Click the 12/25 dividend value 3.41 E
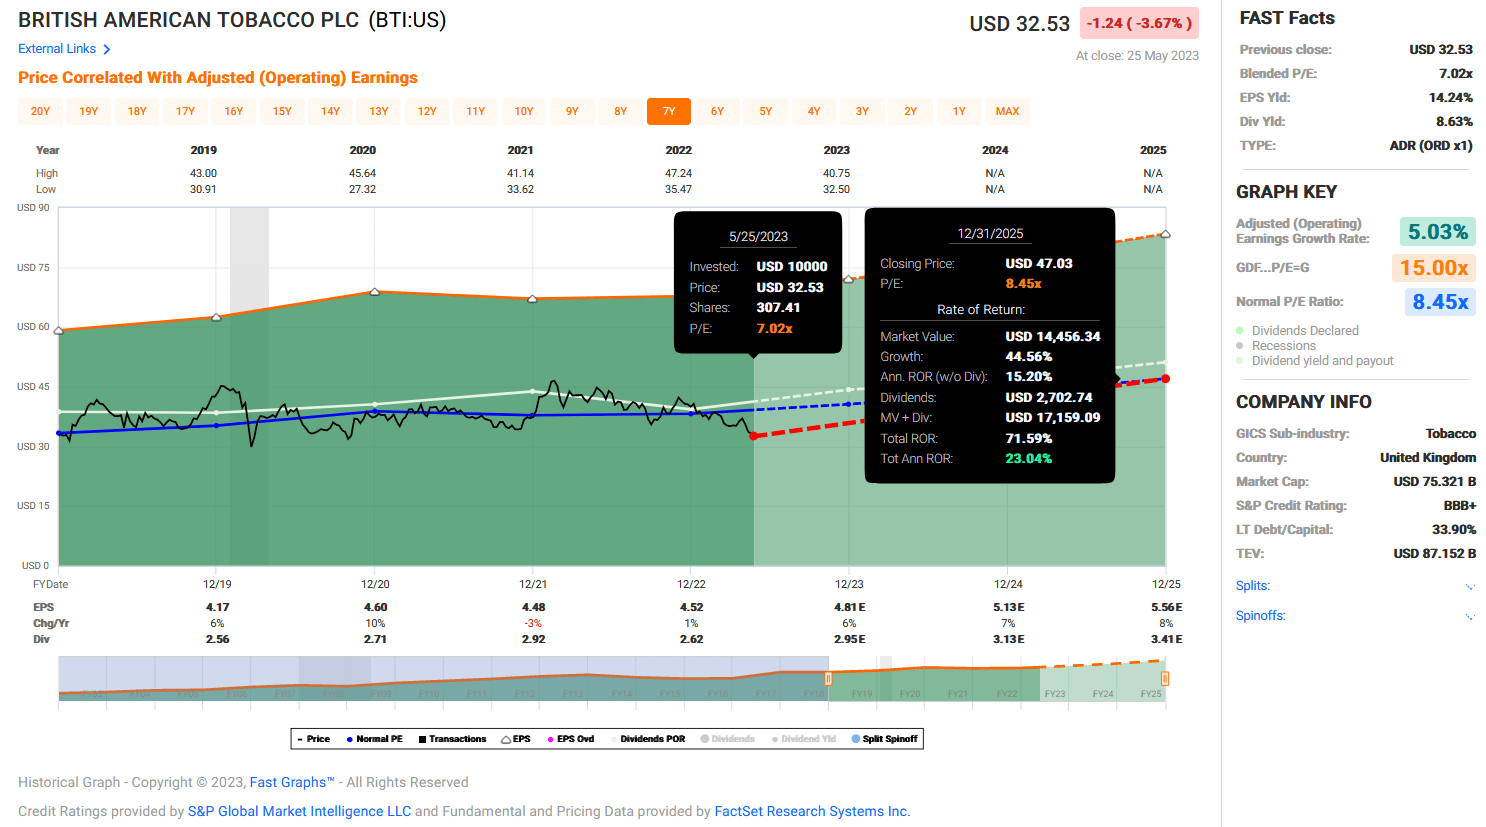This screenshot has width=1486, height=827. (1166, 639)
